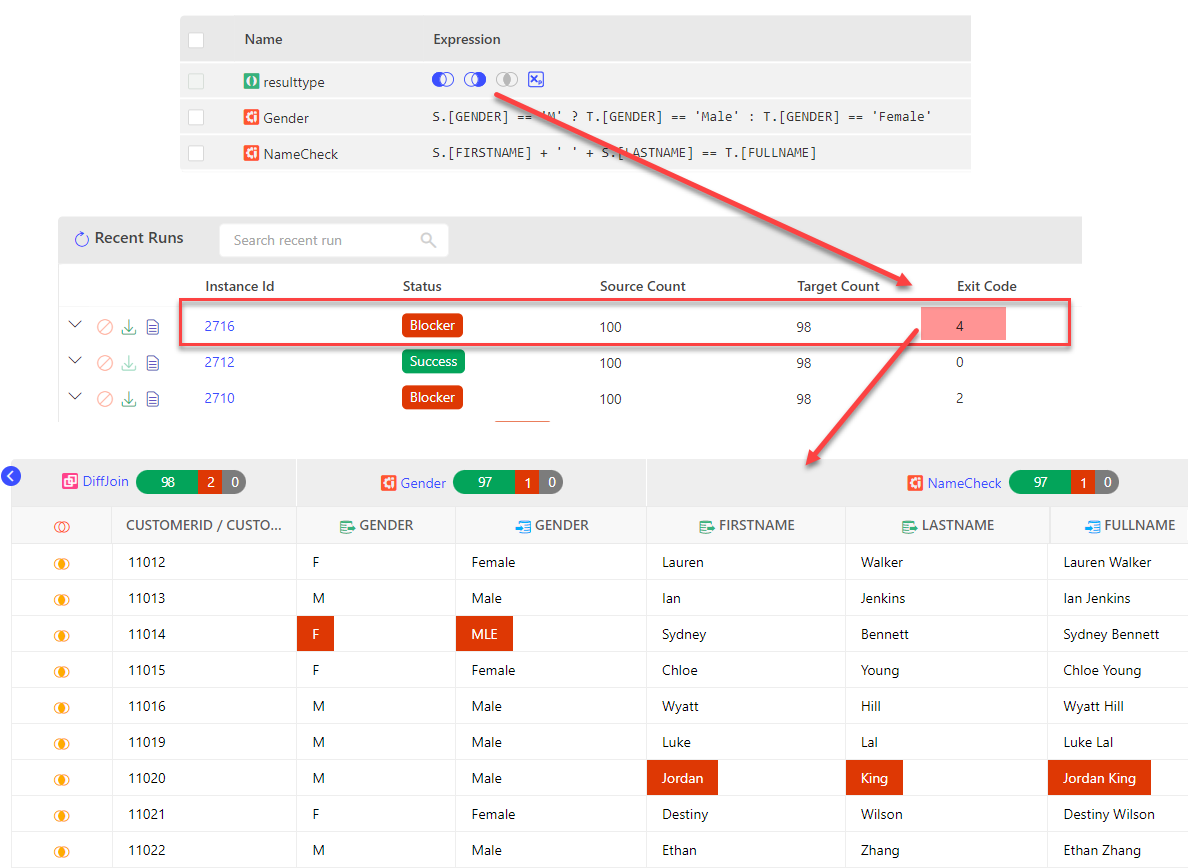Image resolution: width=1188 pixels, height=868 pixels.
Task: Click the download icon for run 2716
Action: 129,327
